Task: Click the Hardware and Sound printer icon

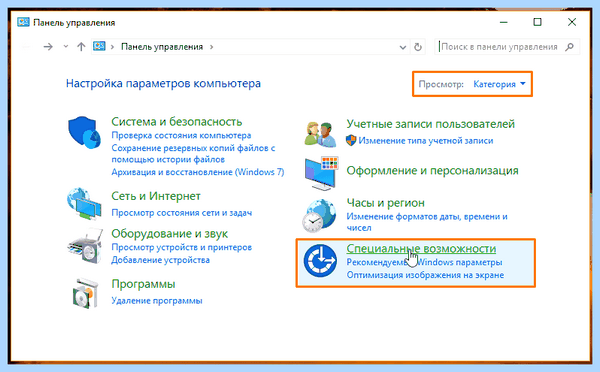Action: [85, 246]
